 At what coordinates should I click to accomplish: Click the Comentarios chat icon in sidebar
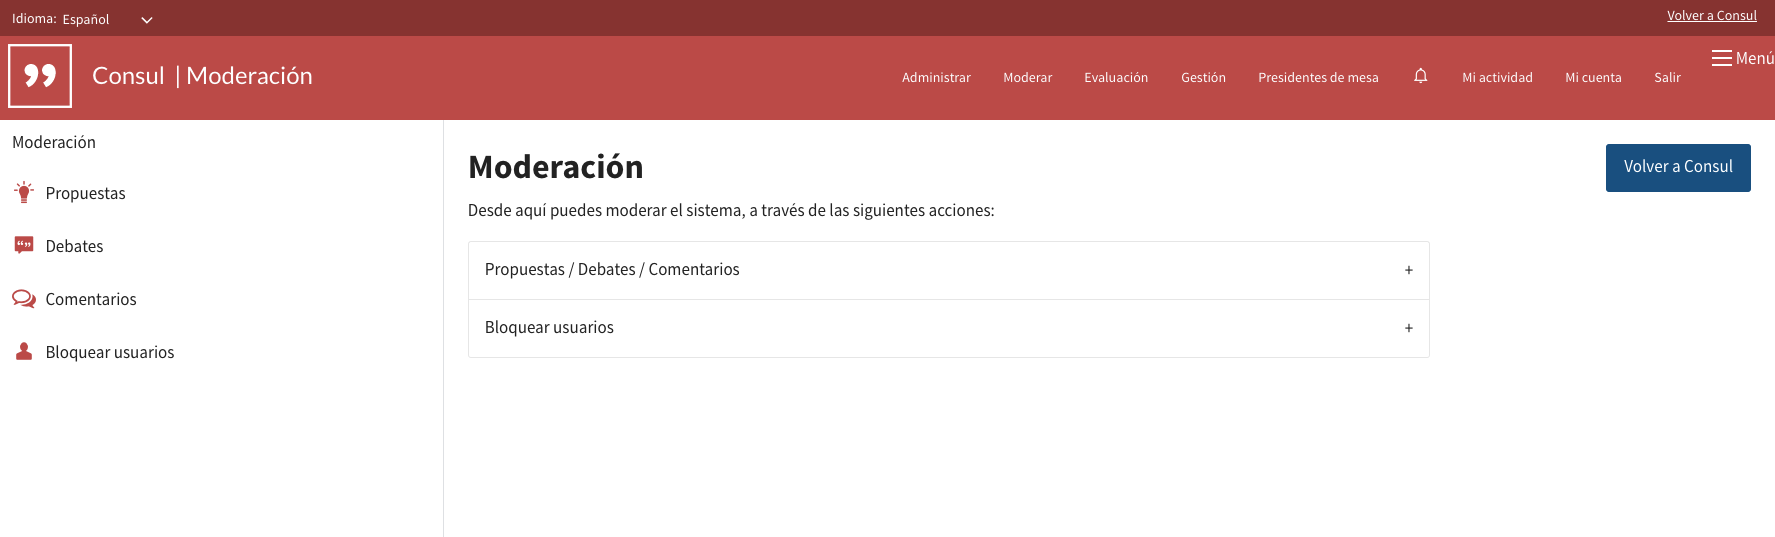tap(24, 299)
